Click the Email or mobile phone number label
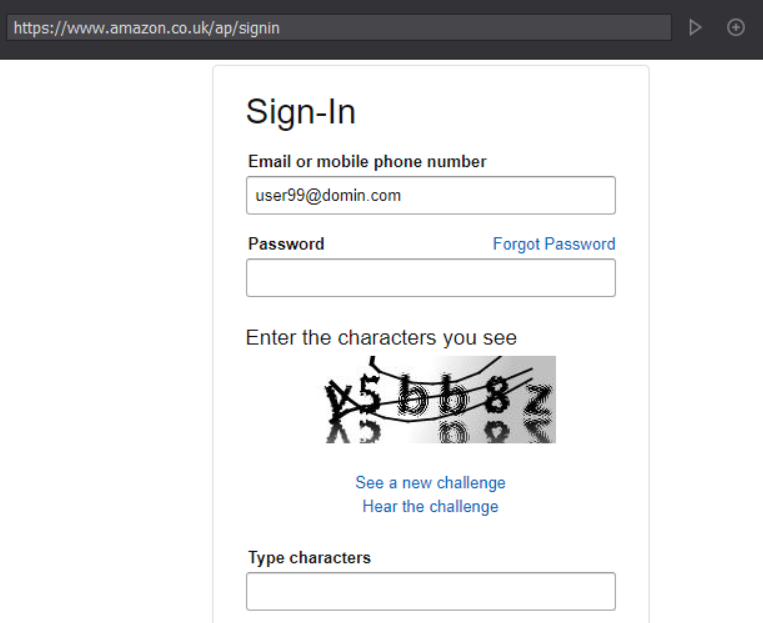This screenshot has height=623, width=763. point(367,162)
